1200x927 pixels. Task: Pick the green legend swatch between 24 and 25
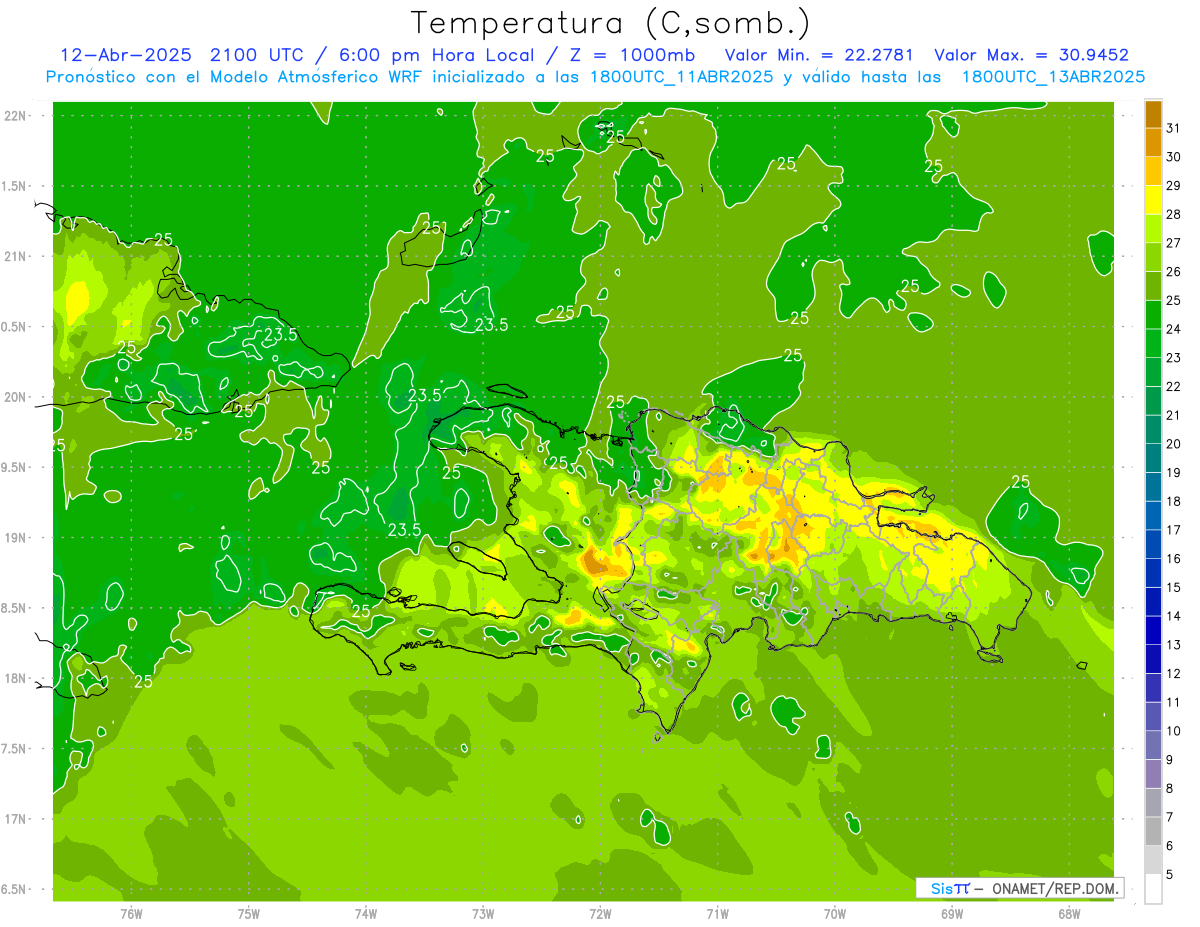1153,315
